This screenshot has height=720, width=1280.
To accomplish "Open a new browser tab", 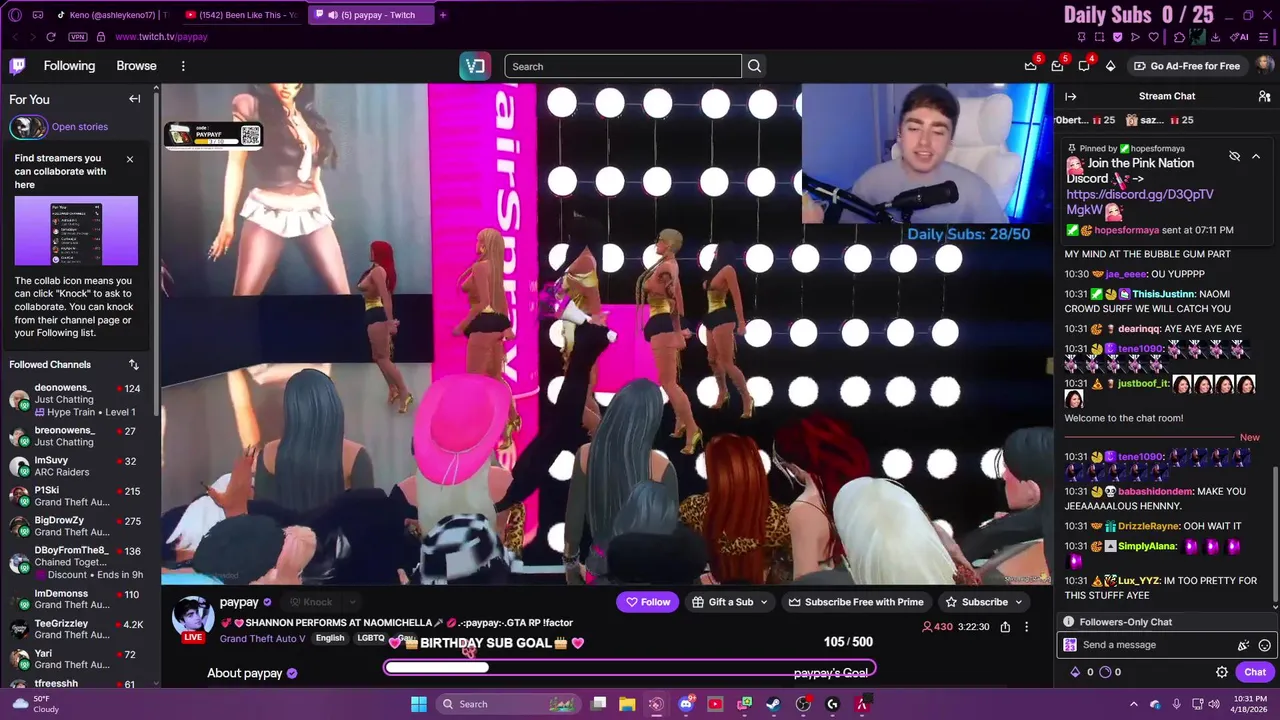I will (443, 15).
